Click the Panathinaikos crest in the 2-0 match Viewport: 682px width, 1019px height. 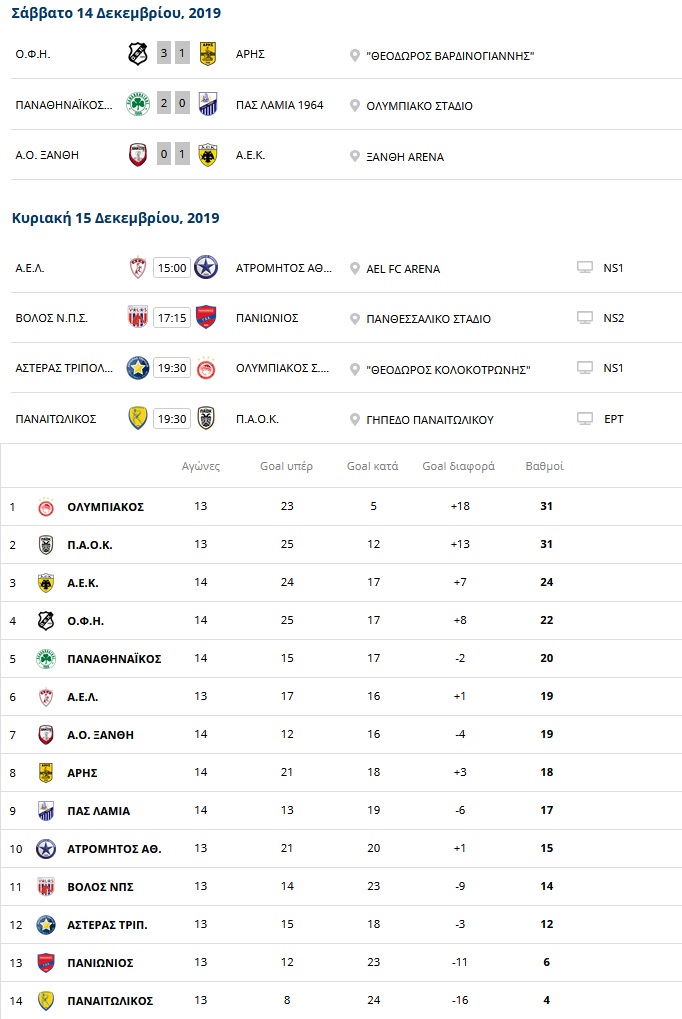[137, 105]
